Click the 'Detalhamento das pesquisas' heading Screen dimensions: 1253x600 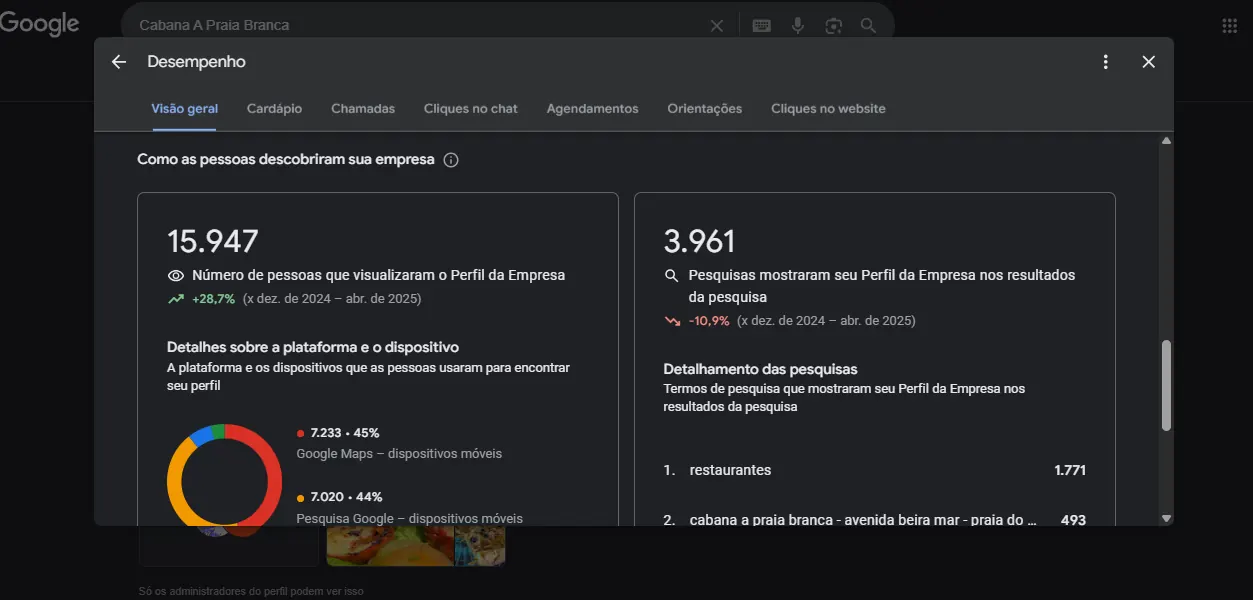click(761, 369)
